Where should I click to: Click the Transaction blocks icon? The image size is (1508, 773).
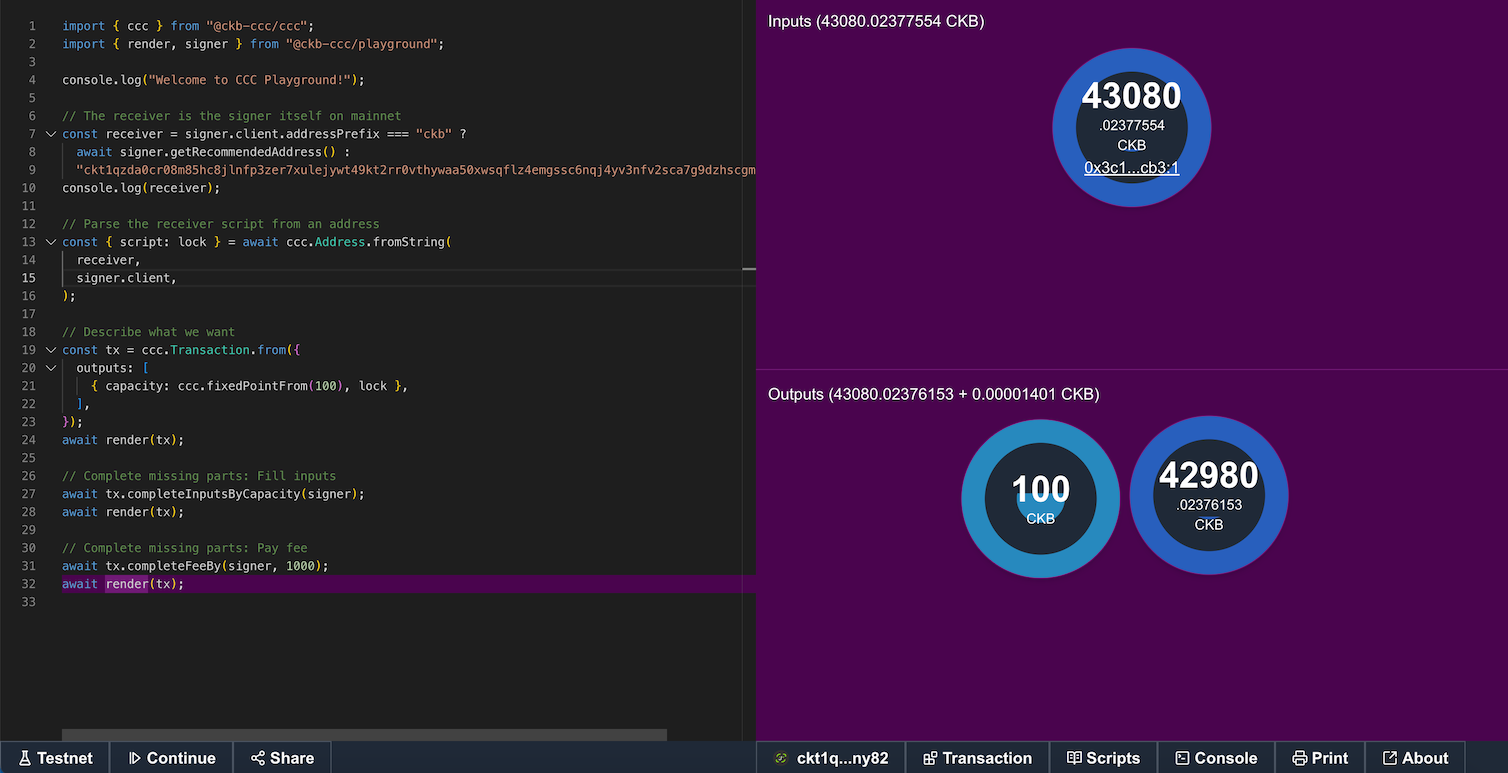930,758
